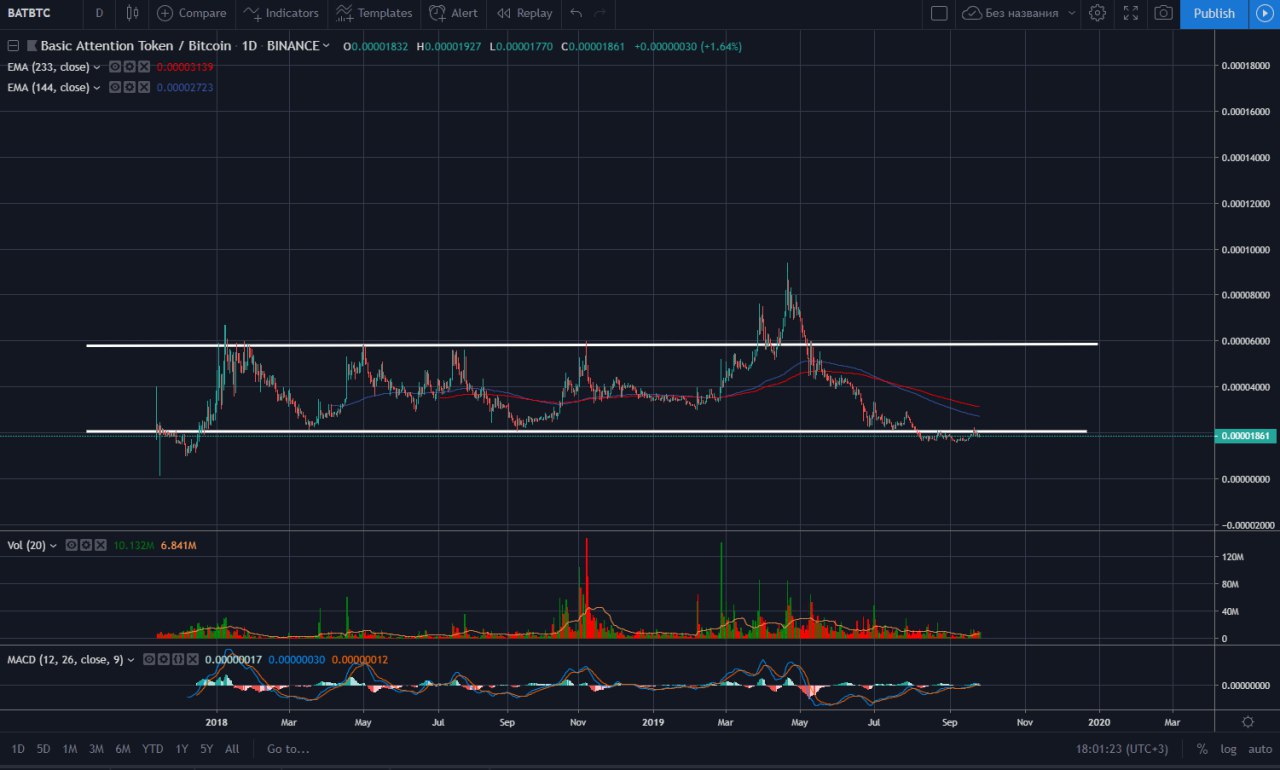The image size is (1280, 770).
Task: Click the BATBTC symbol search field
Action: point(29,13)
